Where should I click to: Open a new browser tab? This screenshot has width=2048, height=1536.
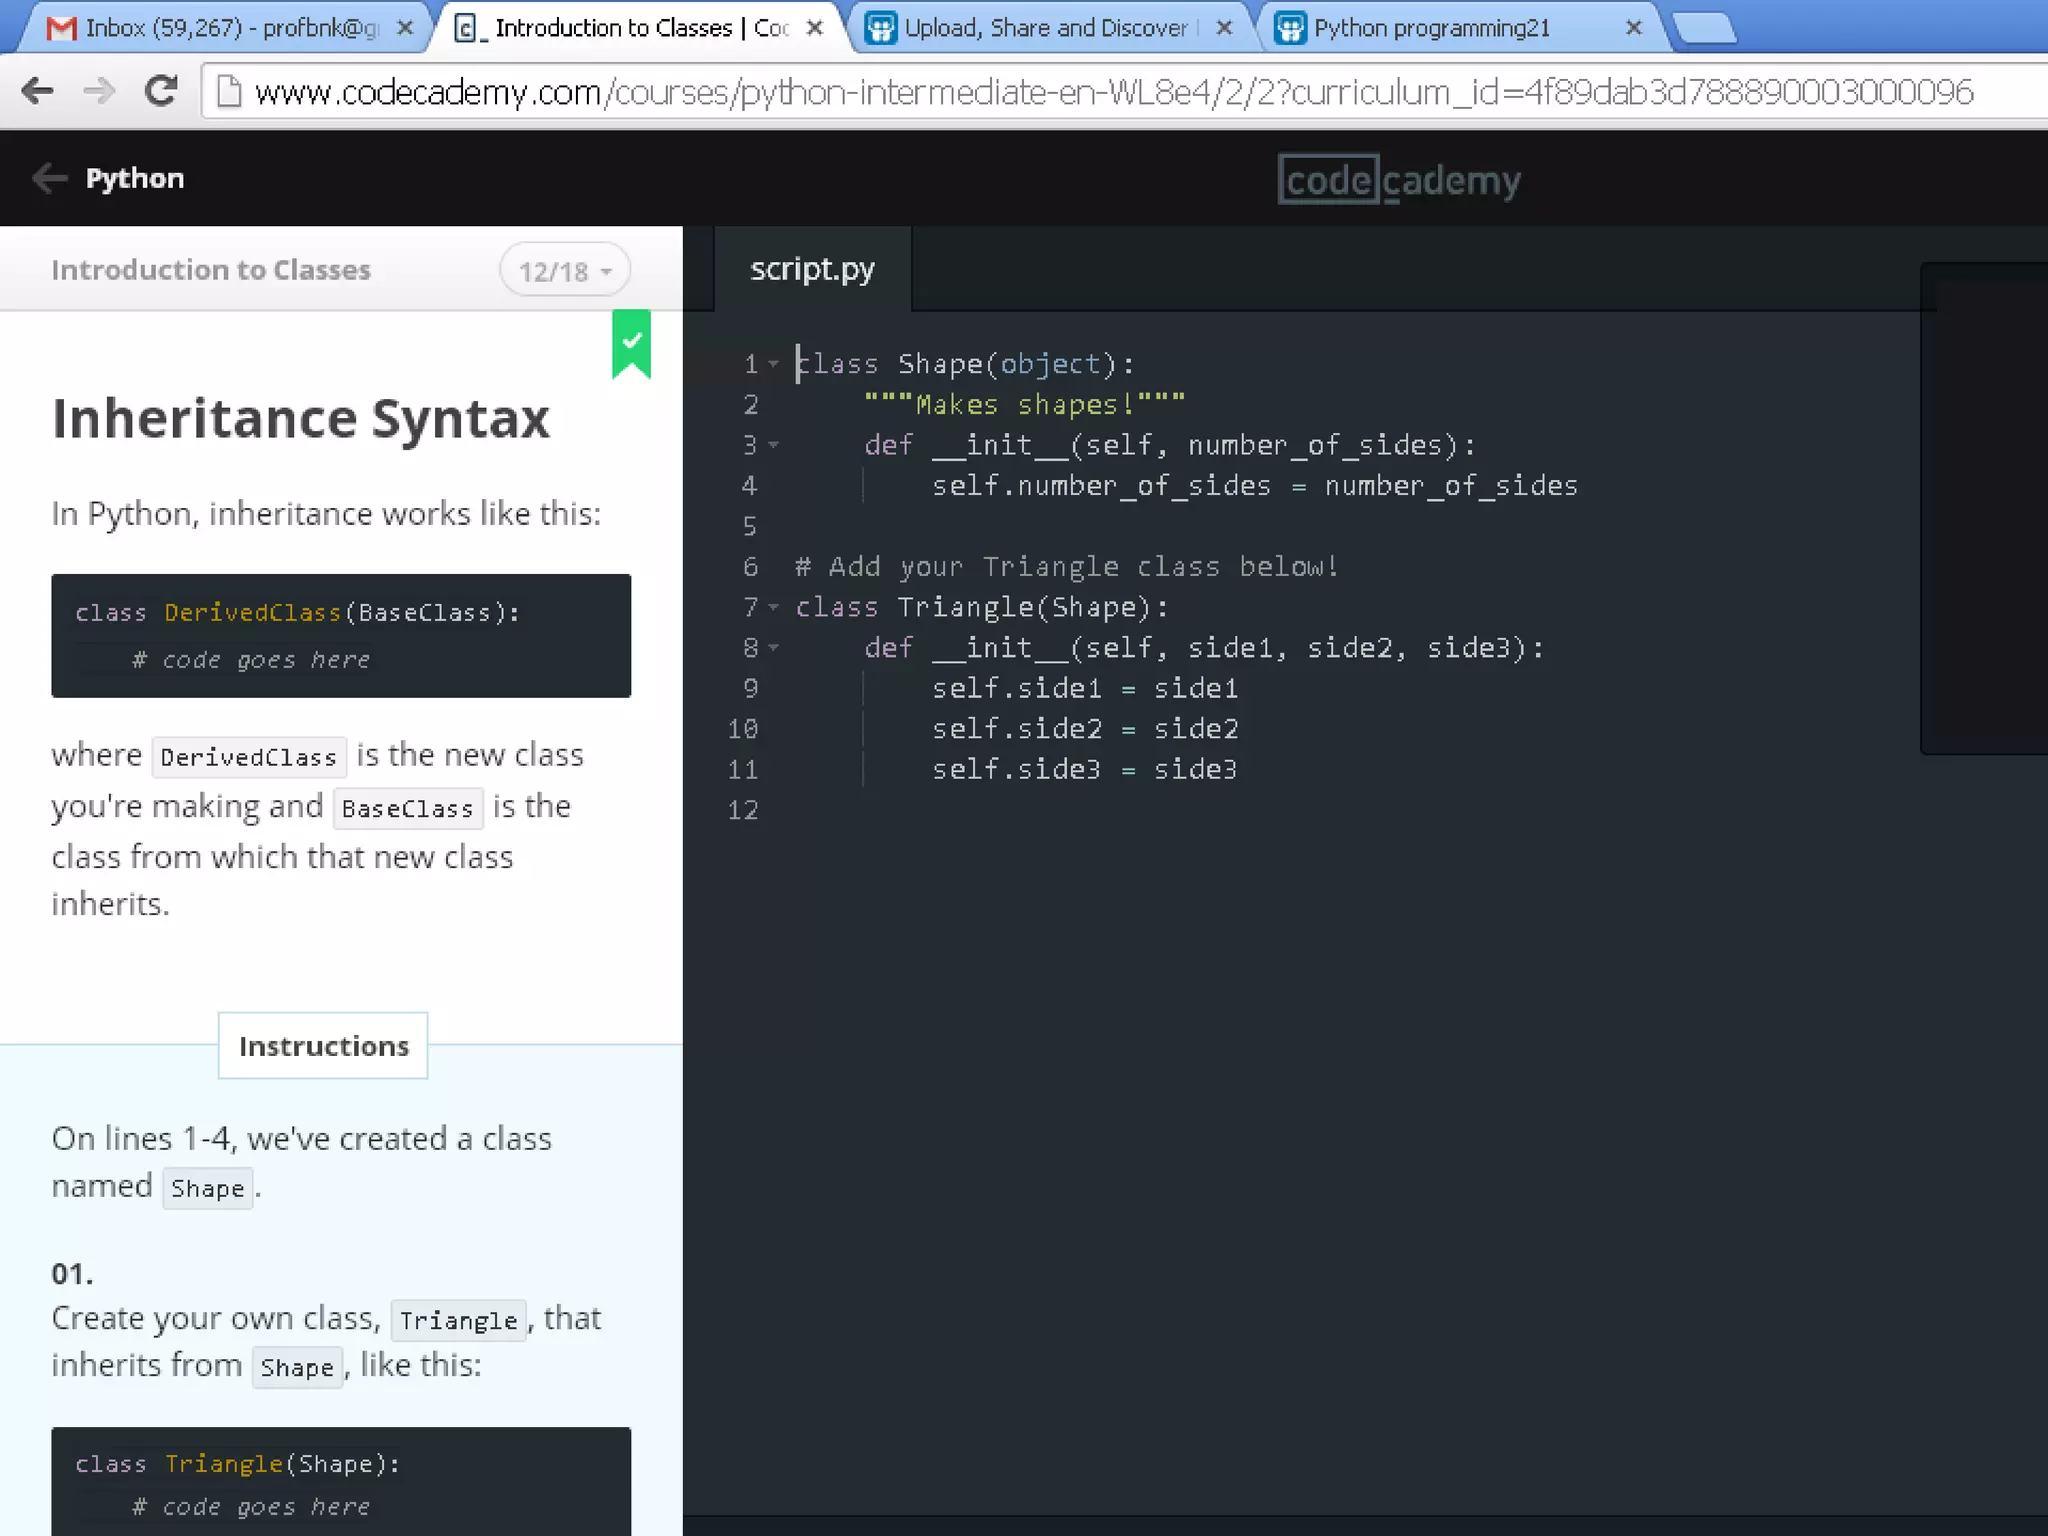click(1705, 29)
